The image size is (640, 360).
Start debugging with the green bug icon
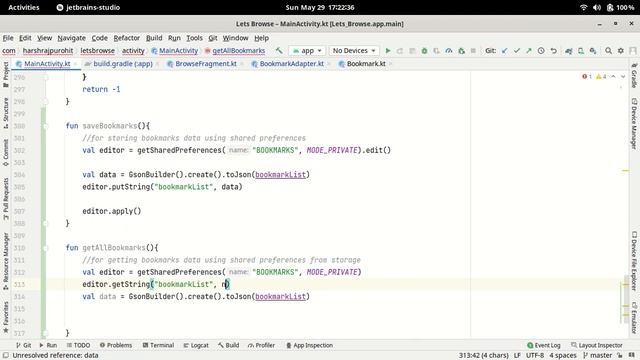click(424, 51)
